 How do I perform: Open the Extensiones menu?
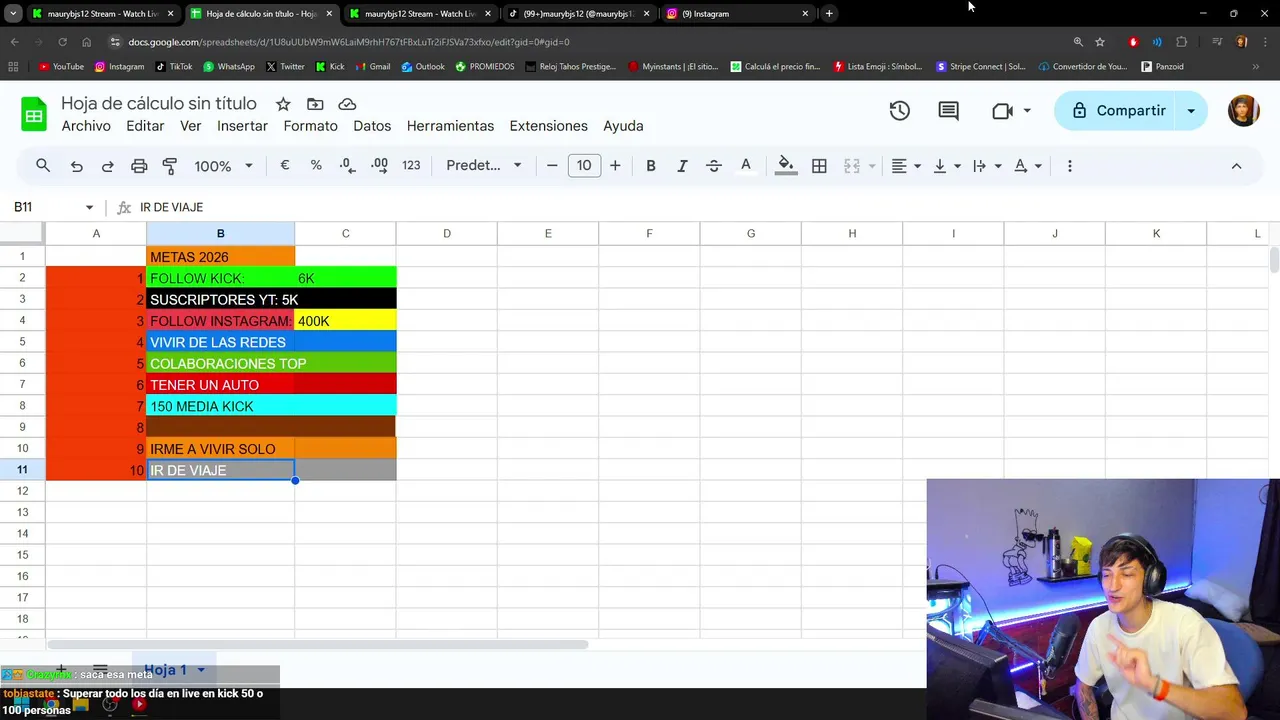click(x=548, y=126)
